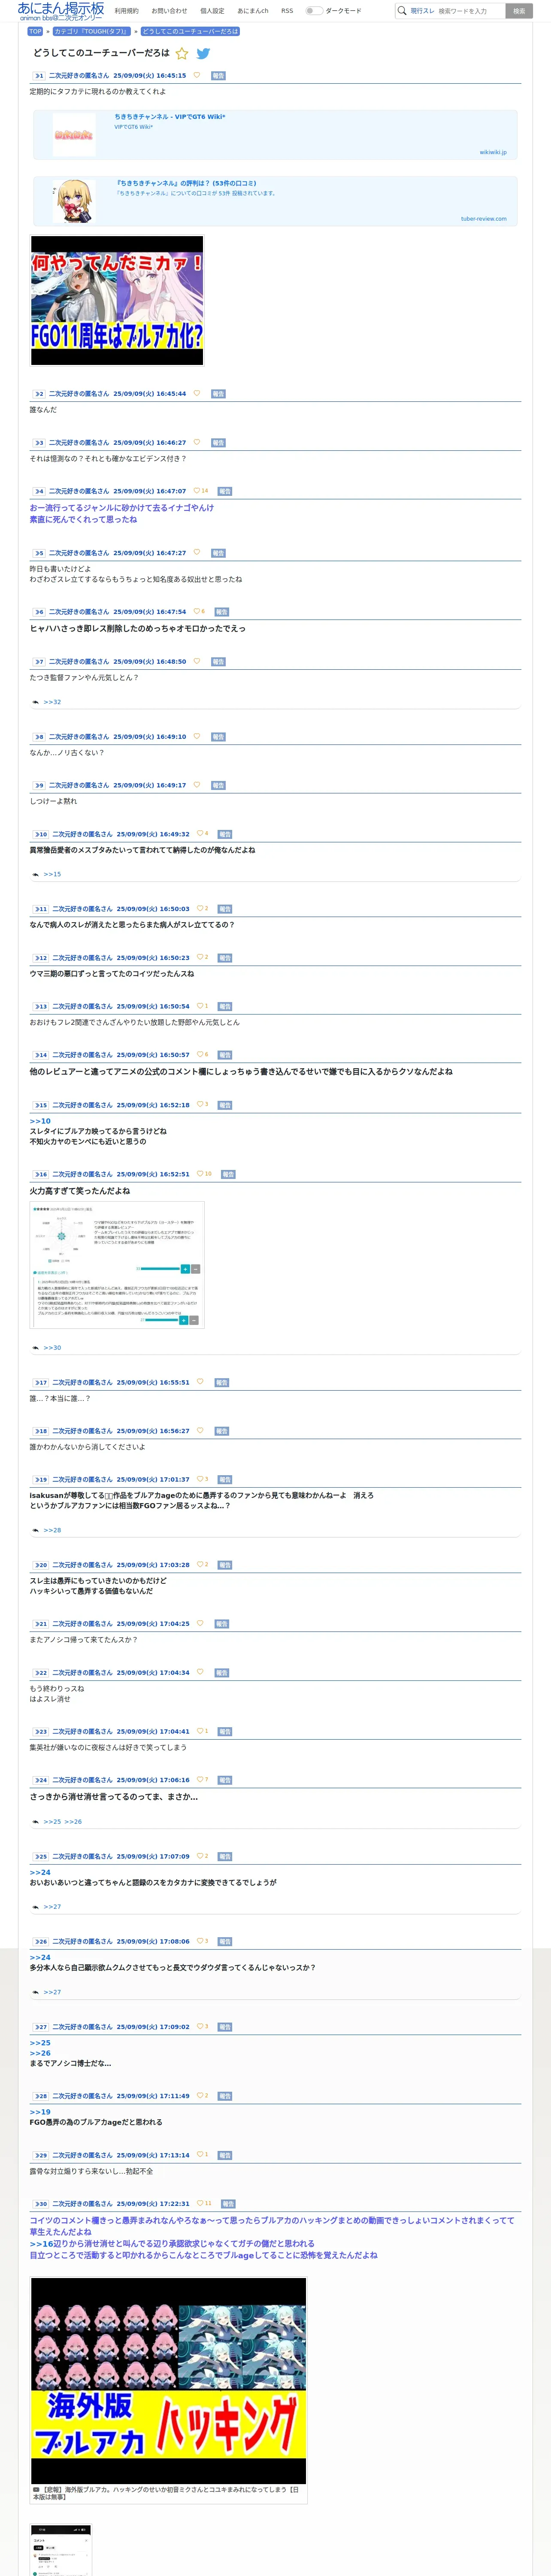Click the あにまん掲示板 site logo
551x2576 pixels.
click(60, 11)
